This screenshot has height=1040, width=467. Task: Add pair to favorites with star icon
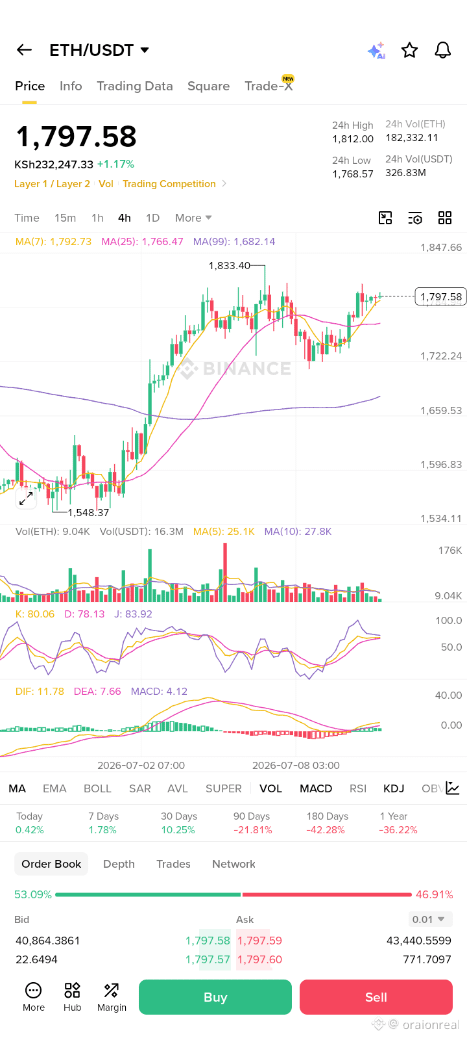[x=410, y=50]
